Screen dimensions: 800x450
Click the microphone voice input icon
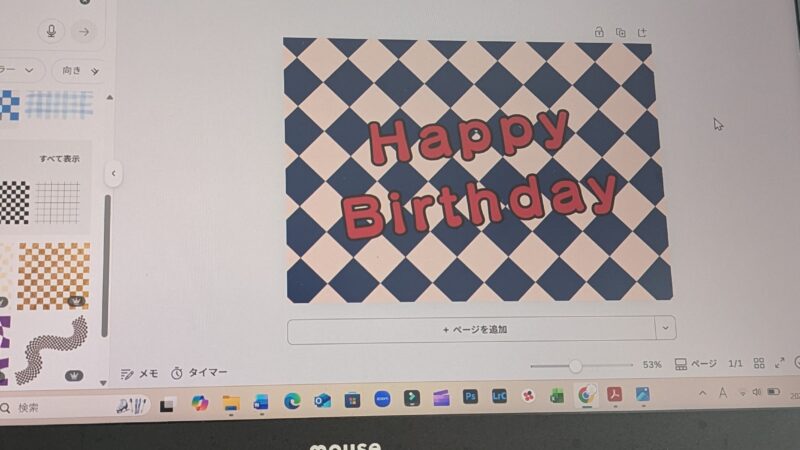tap(51, 32)
